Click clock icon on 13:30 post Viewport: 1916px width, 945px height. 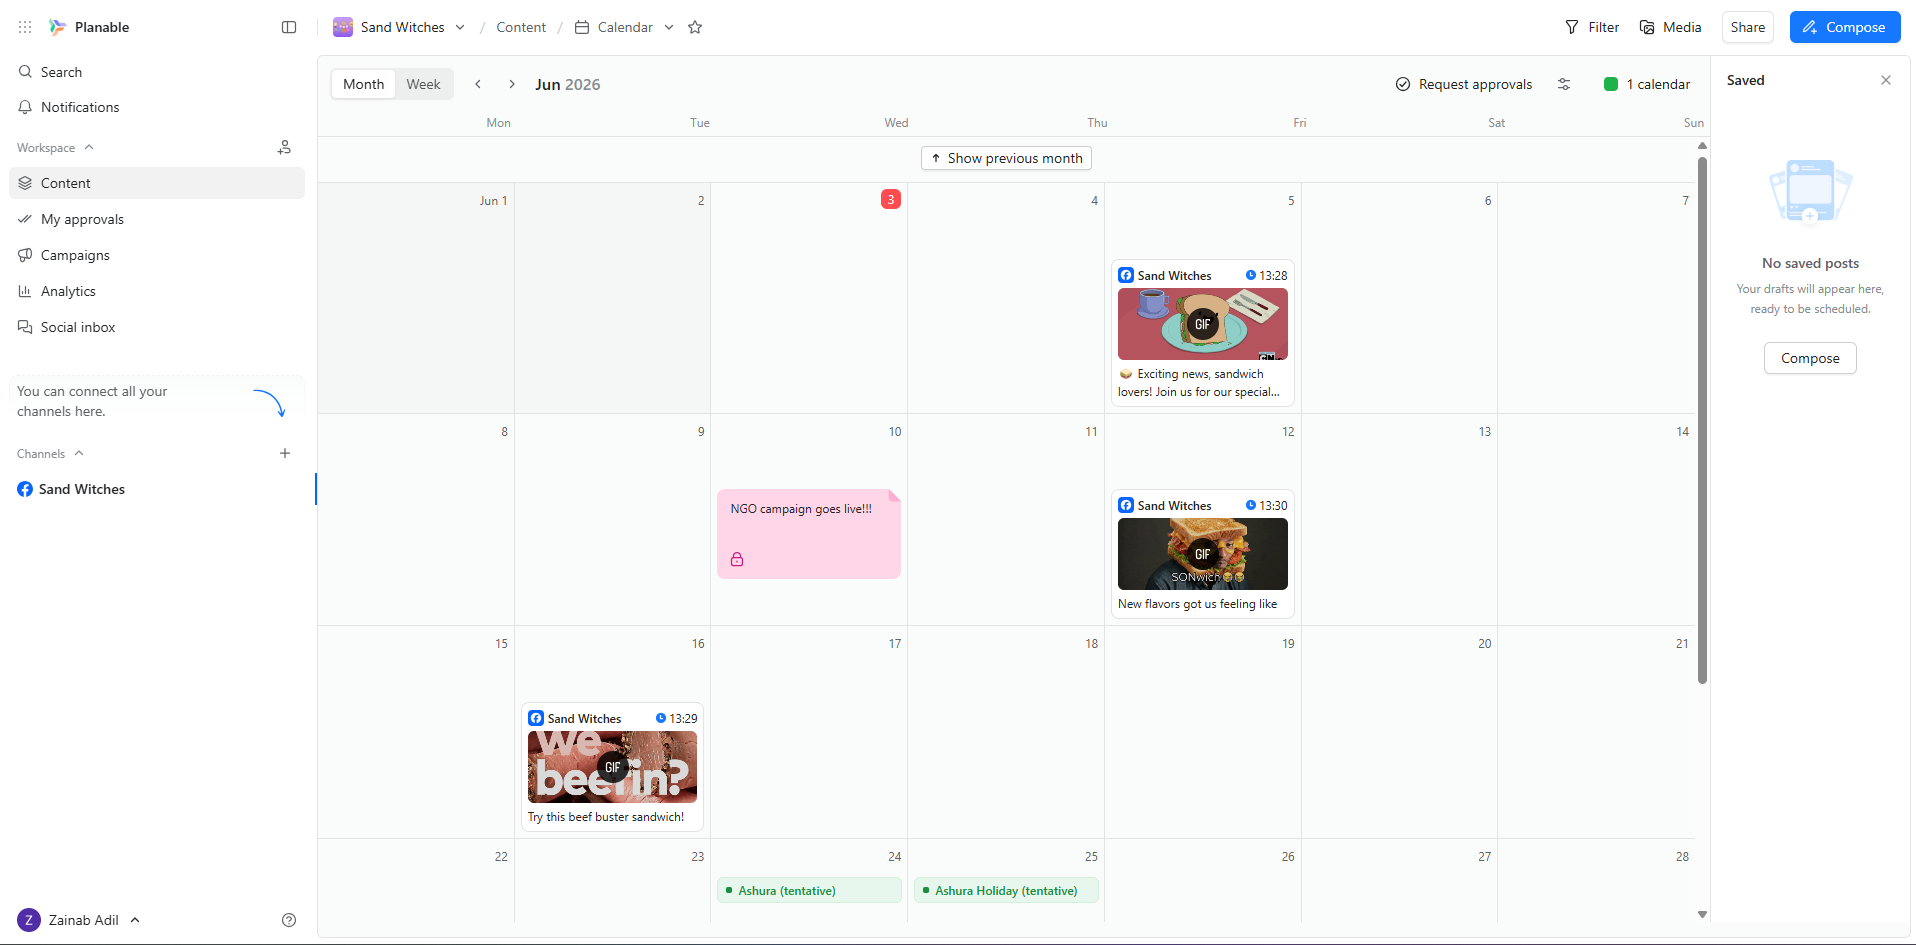point(1250,505)
